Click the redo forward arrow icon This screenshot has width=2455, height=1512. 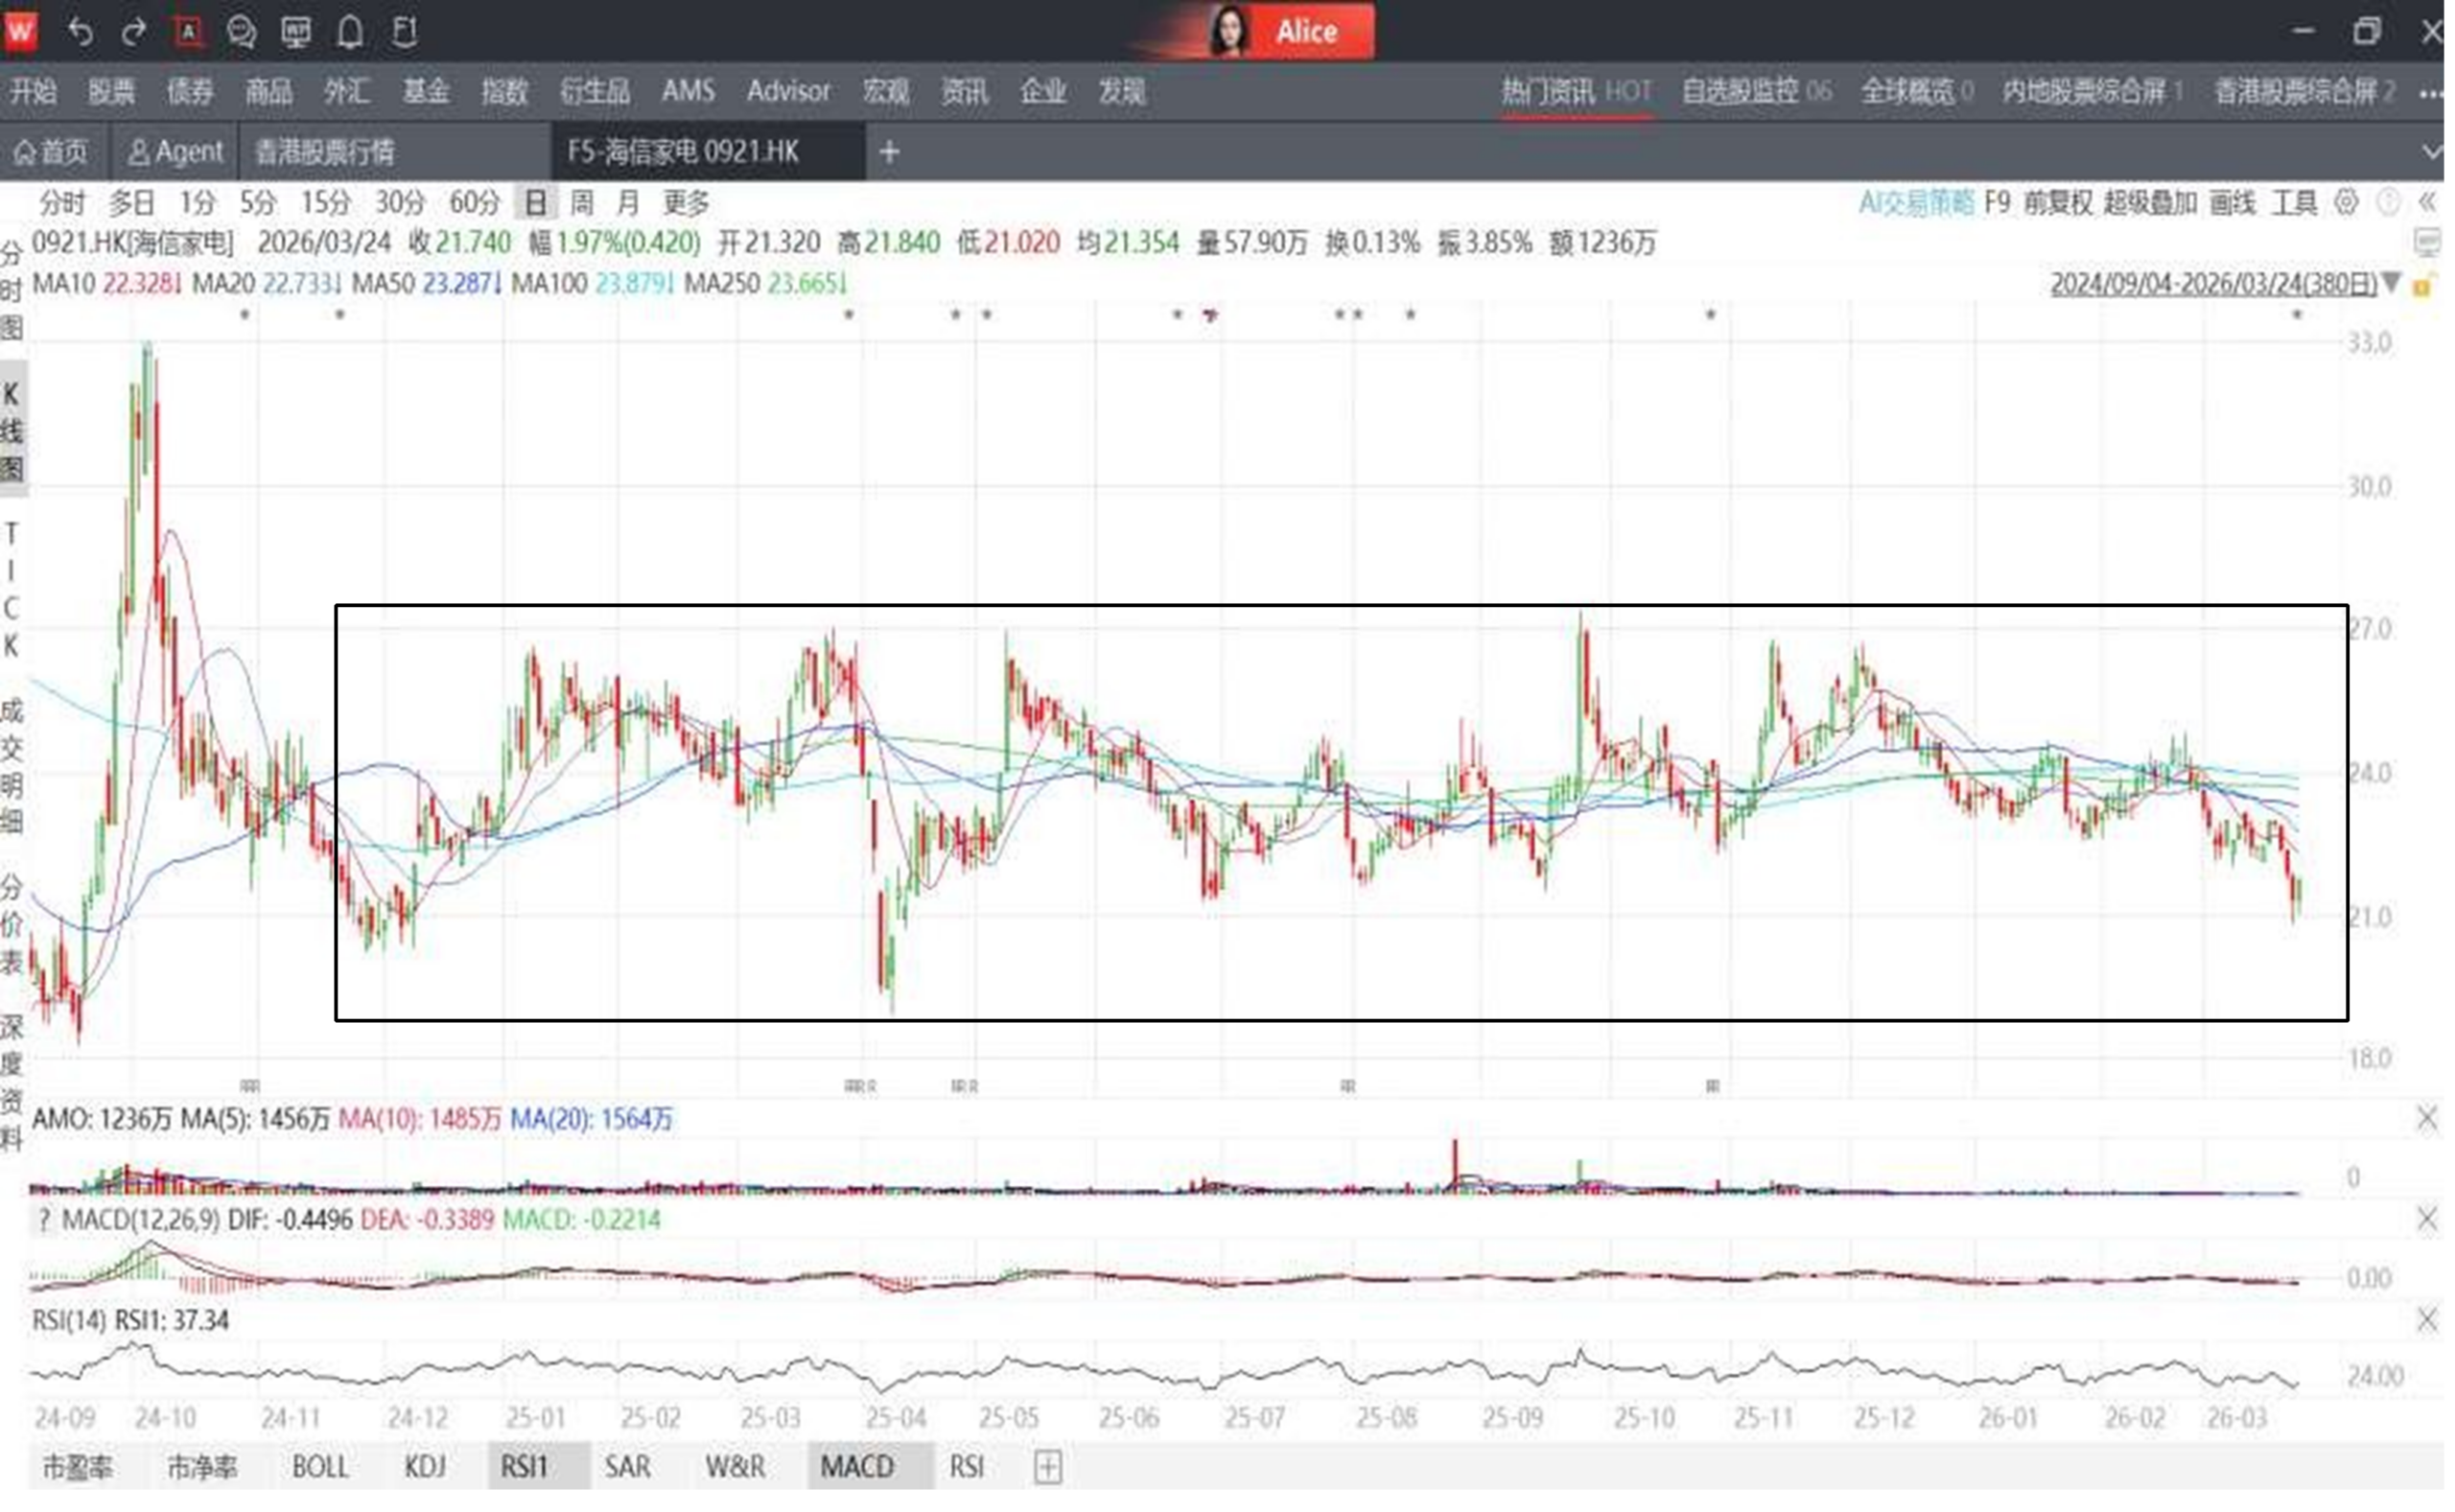[x=133, y=32]
